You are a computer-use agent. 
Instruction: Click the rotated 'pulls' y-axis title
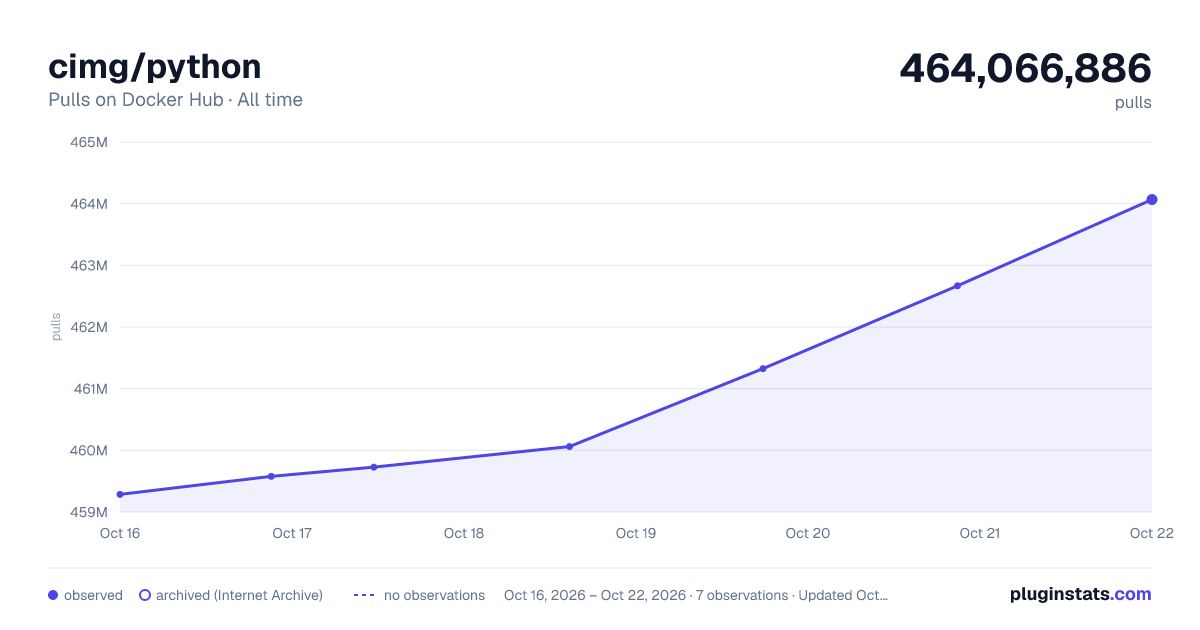56,327
